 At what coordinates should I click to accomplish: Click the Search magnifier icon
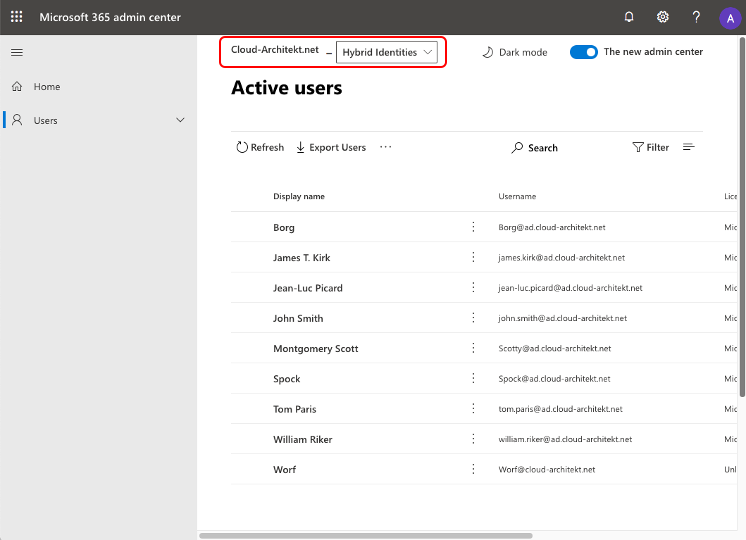[517, 147]
